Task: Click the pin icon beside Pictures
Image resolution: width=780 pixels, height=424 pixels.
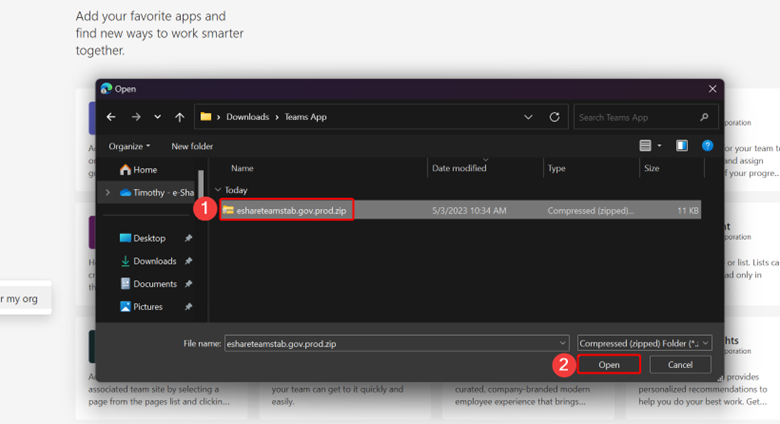Action: [188, 307]
